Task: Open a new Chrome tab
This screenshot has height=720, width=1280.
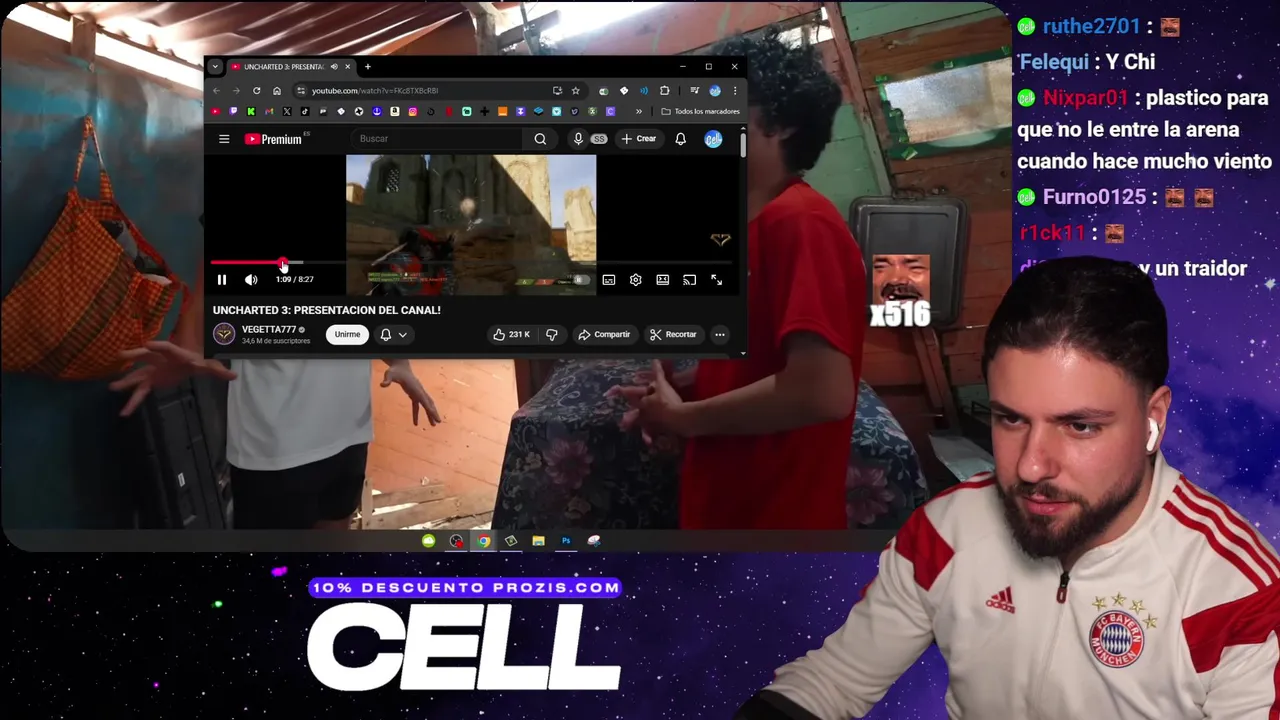Action: click(367, 67)
